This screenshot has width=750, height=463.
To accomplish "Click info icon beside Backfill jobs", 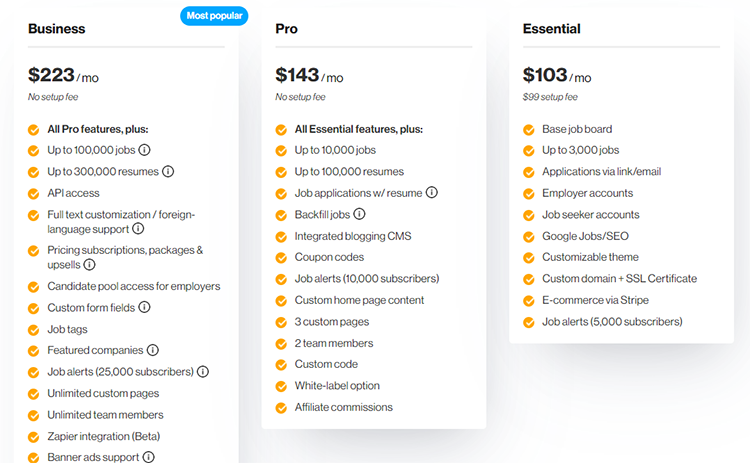I will [x=359, y=214].
